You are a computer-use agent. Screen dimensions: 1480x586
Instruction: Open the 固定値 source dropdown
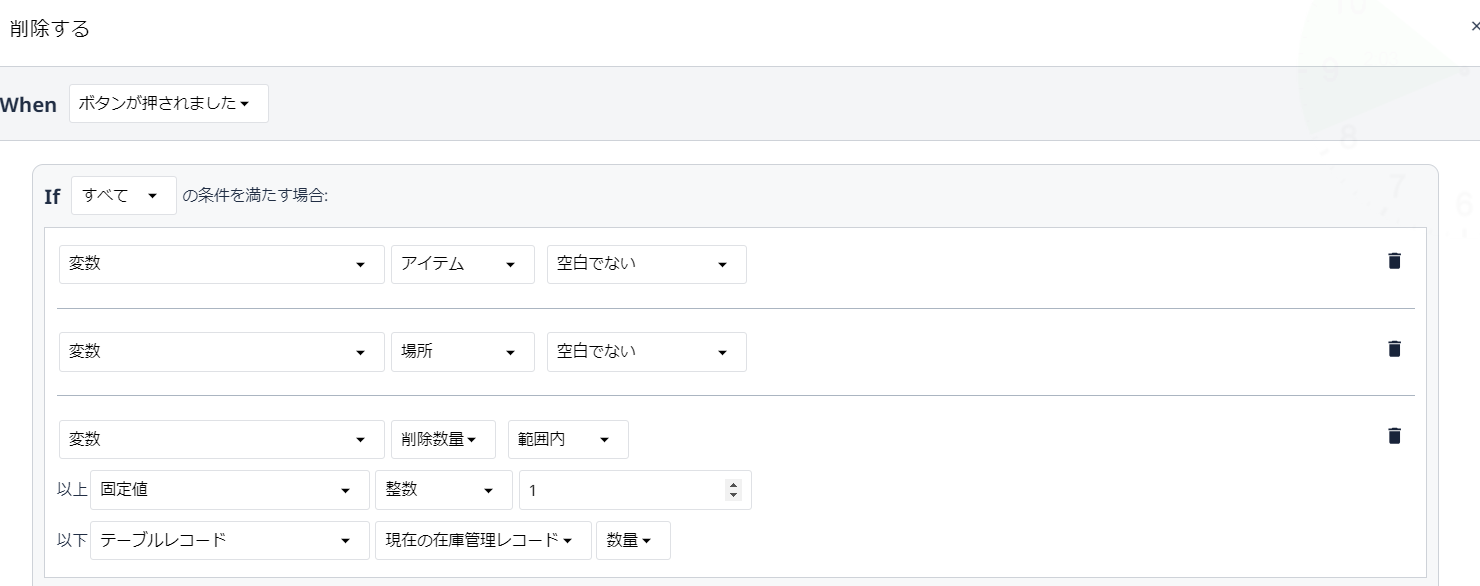point(230,490)
